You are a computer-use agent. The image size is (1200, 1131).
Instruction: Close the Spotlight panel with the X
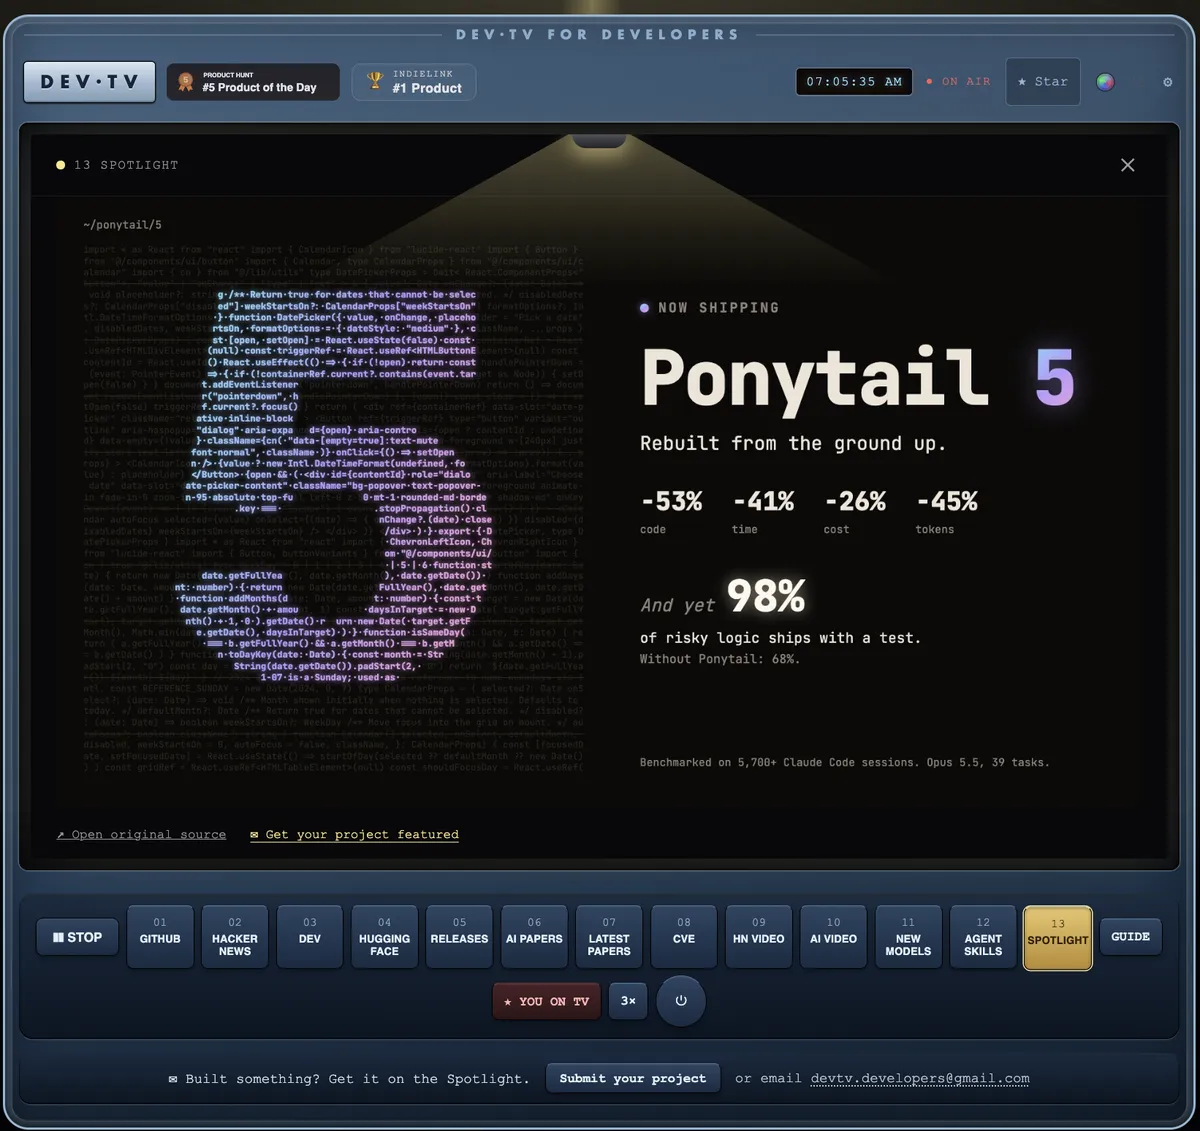point(1128,165)
